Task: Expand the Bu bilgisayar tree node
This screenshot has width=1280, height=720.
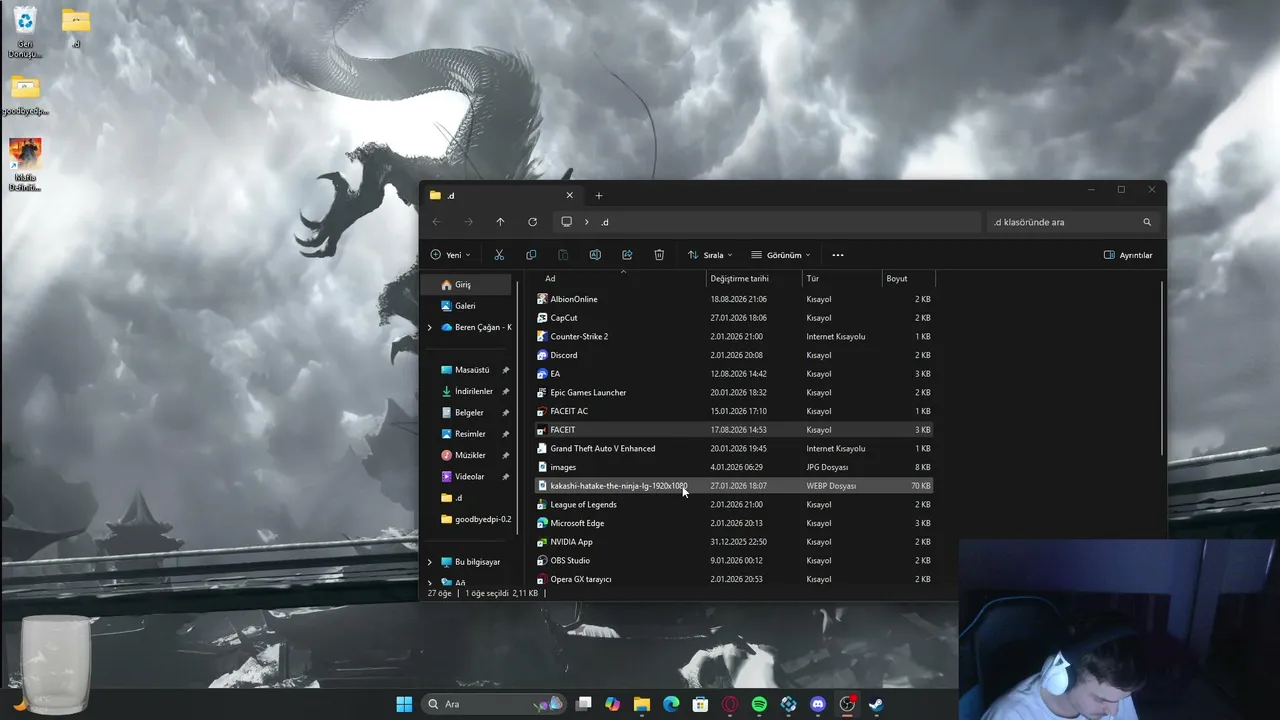Action: click(x=430, y=562)
